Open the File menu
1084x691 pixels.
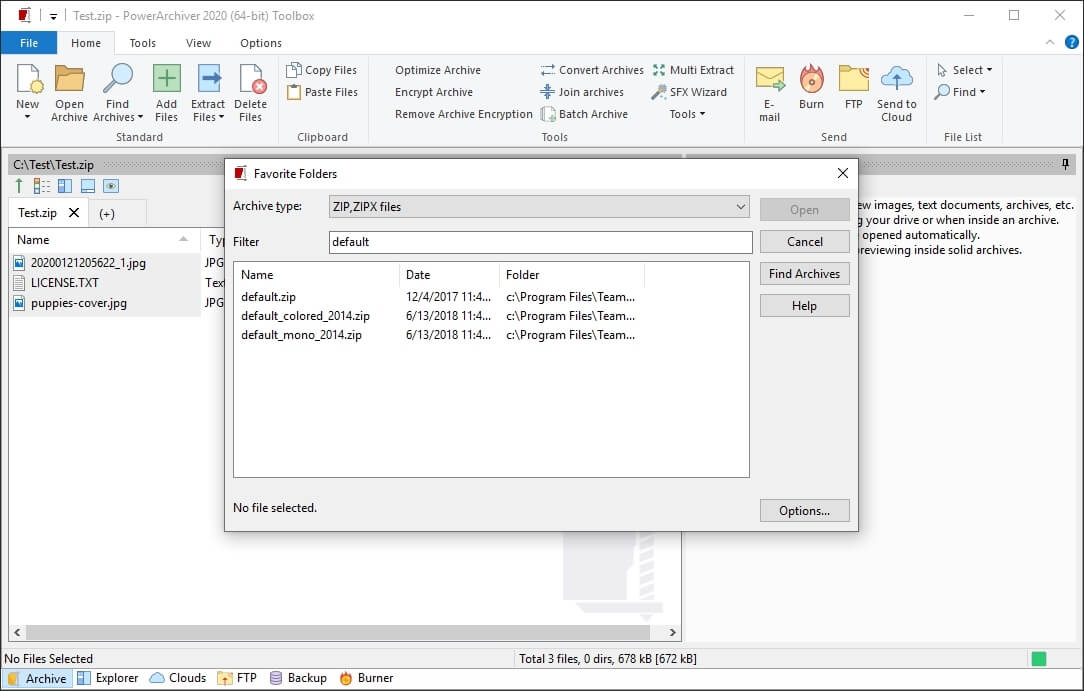(29, 43)
